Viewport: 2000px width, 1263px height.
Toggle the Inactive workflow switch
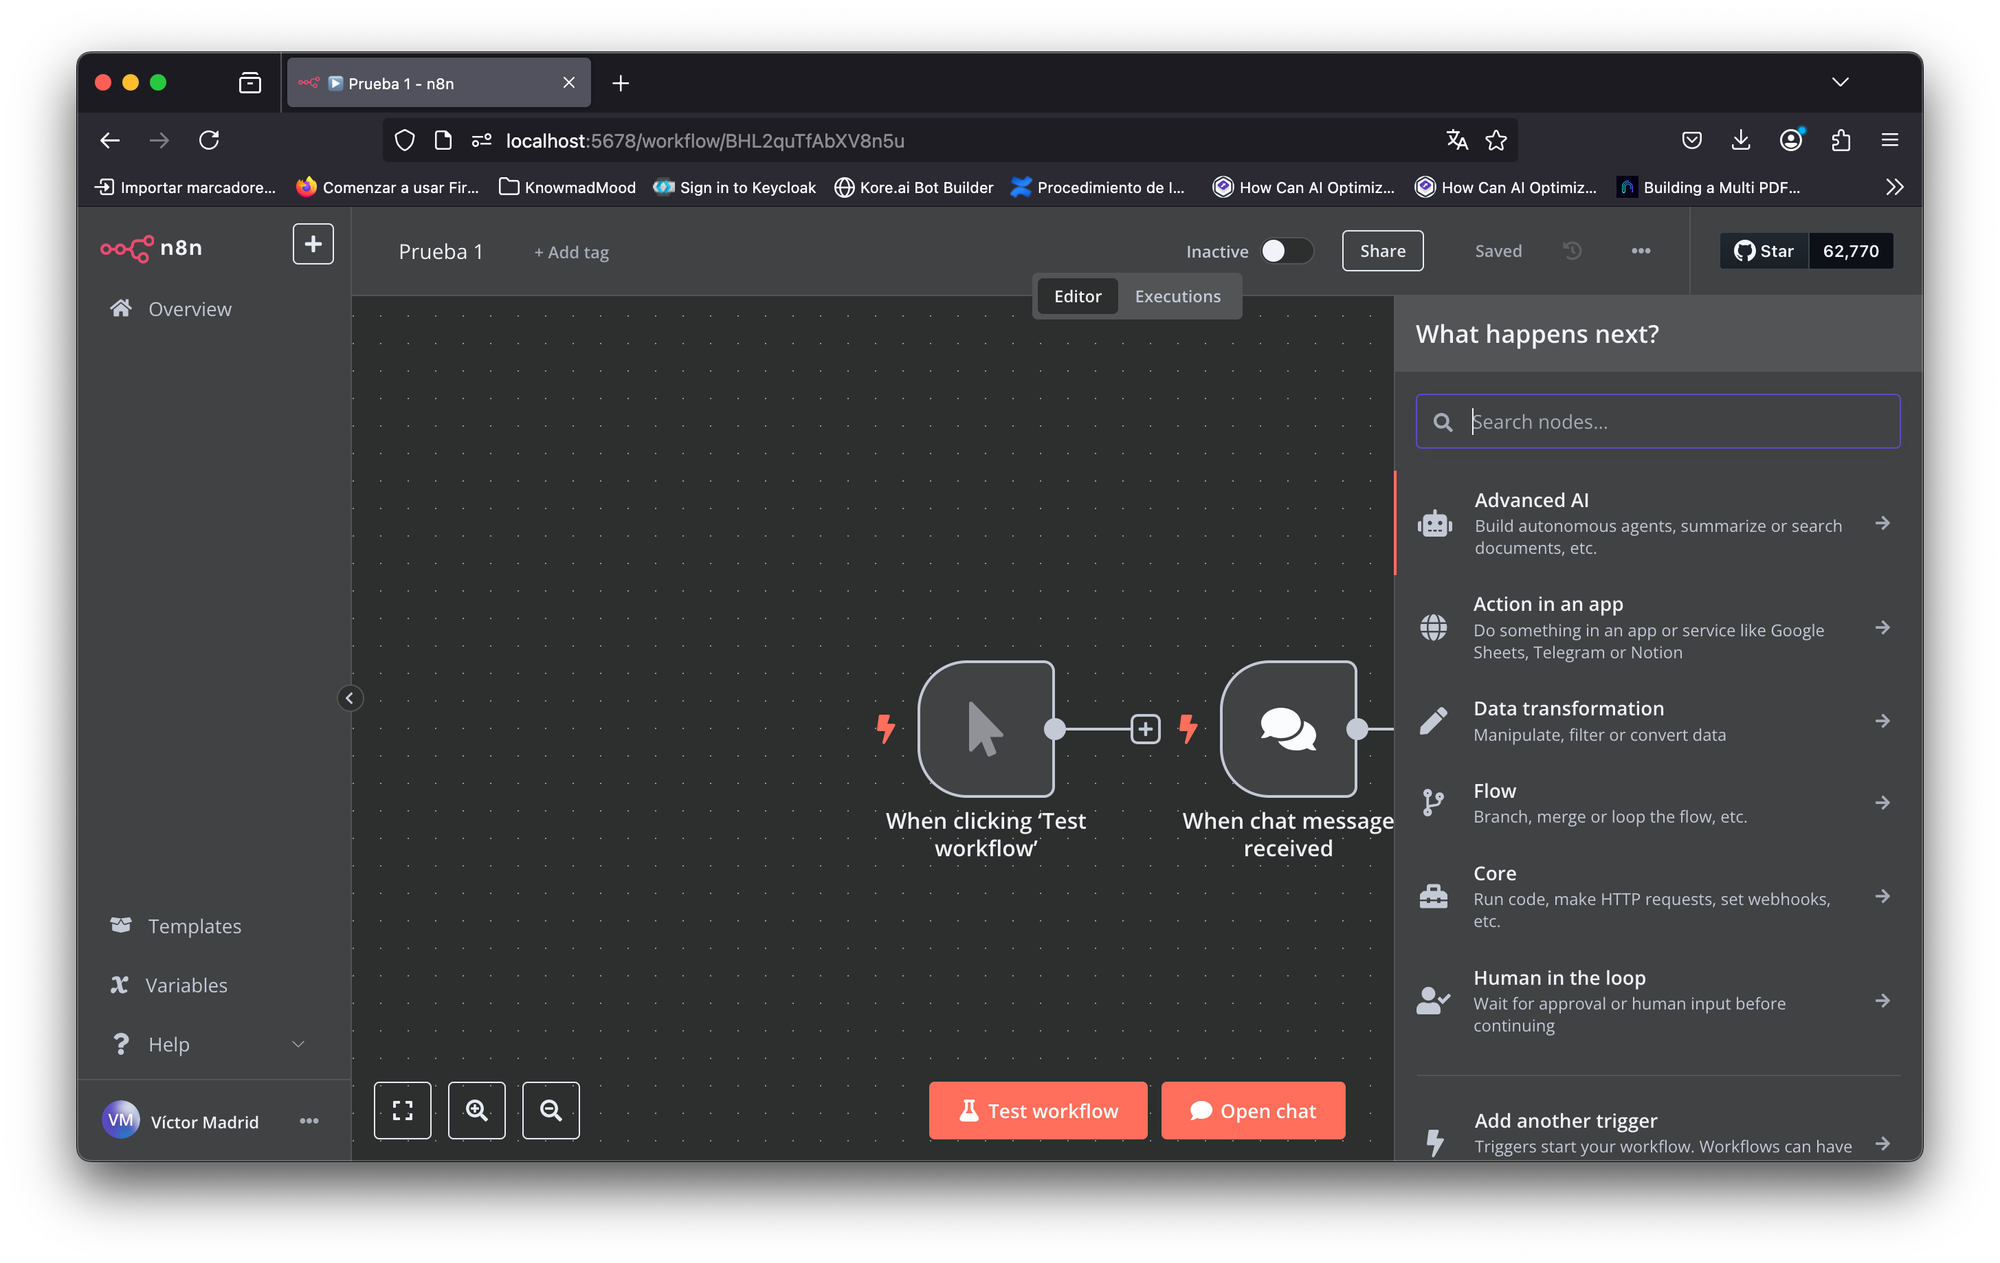coord(1285,251)
